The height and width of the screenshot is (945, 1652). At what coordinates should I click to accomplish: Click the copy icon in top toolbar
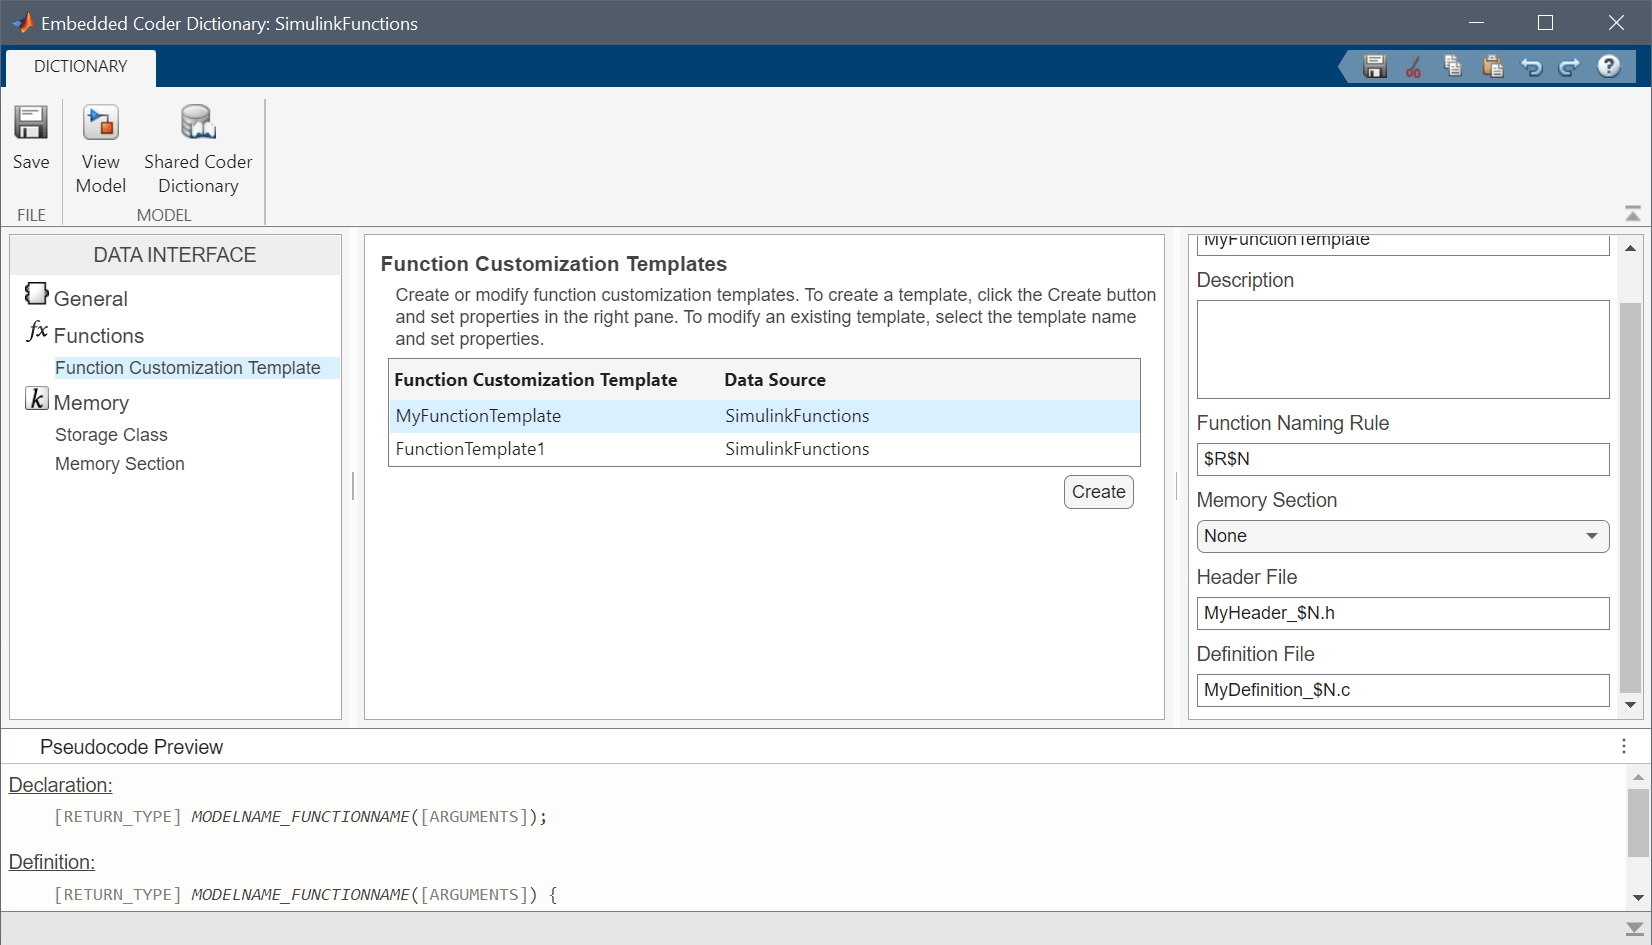[1453, 67]
